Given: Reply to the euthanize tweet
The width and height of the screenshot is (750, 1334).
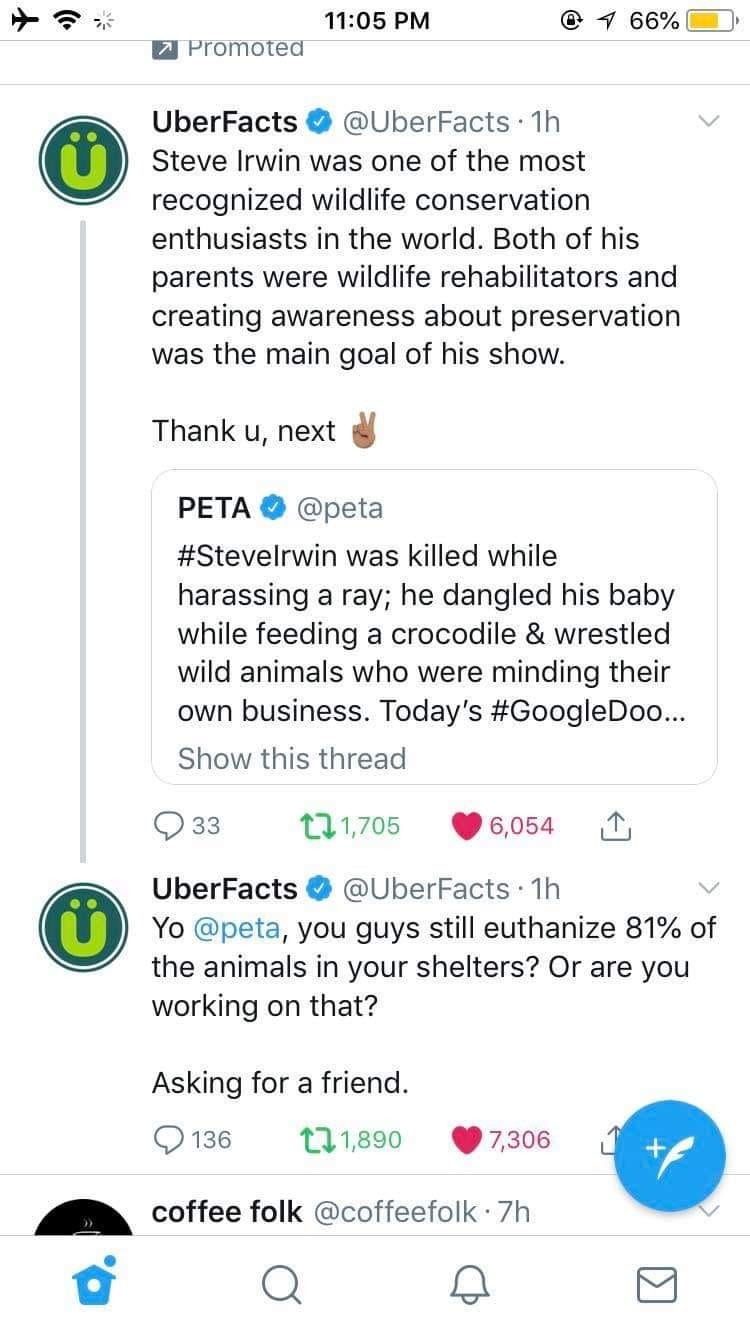Looking at the screenshot, I should [167, 1139].
